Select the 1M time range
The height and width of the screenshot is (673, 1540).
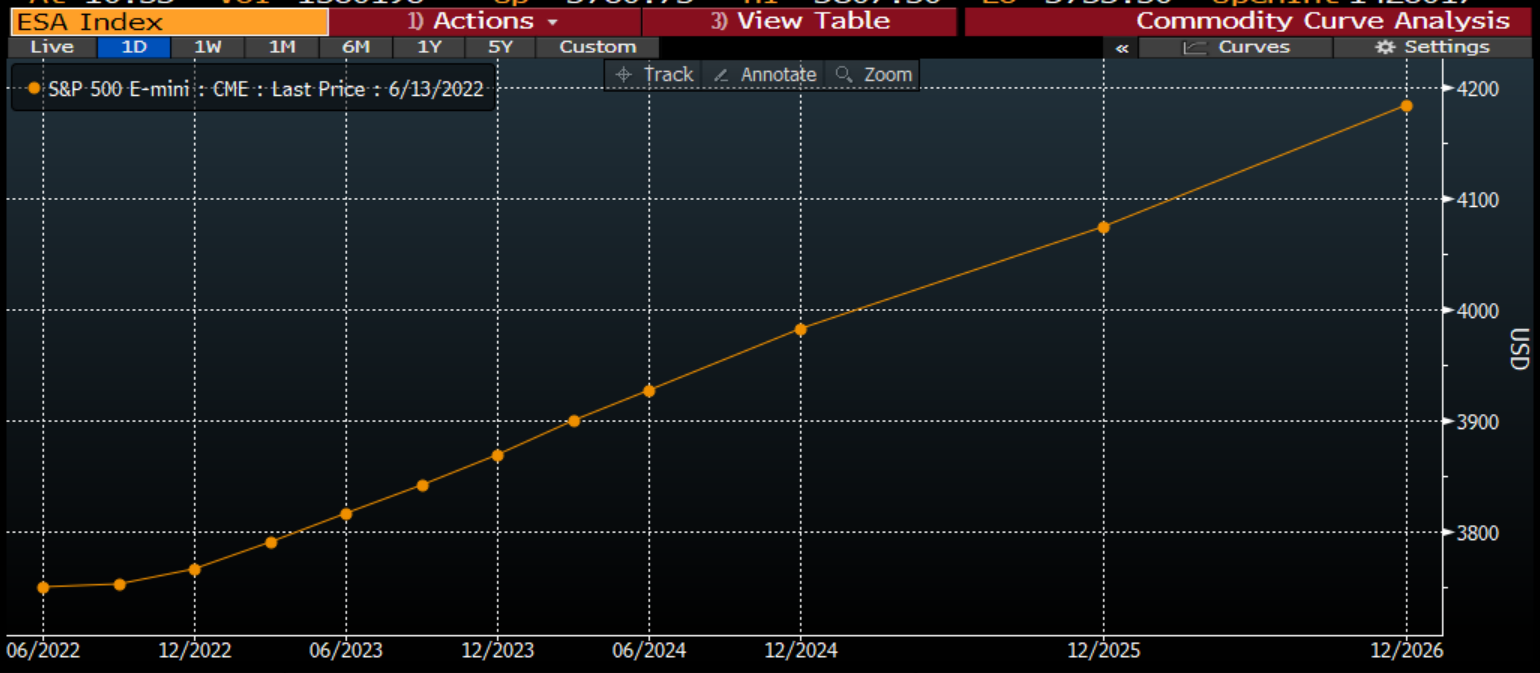click(282, 47)
